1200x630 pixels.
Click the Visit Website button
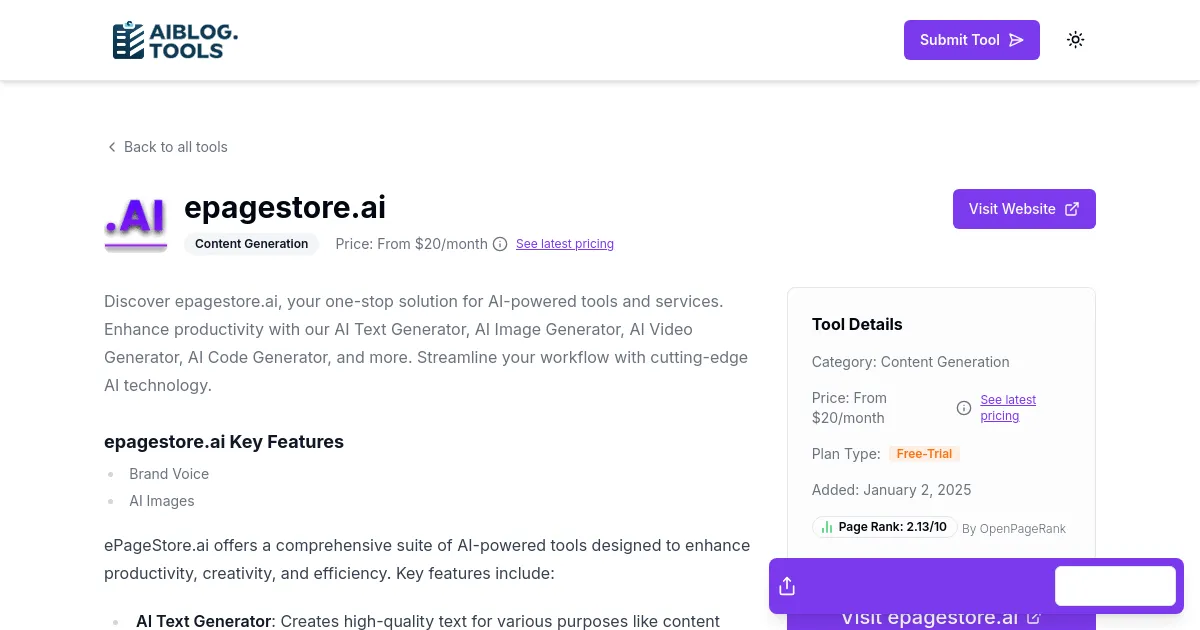1023,208
